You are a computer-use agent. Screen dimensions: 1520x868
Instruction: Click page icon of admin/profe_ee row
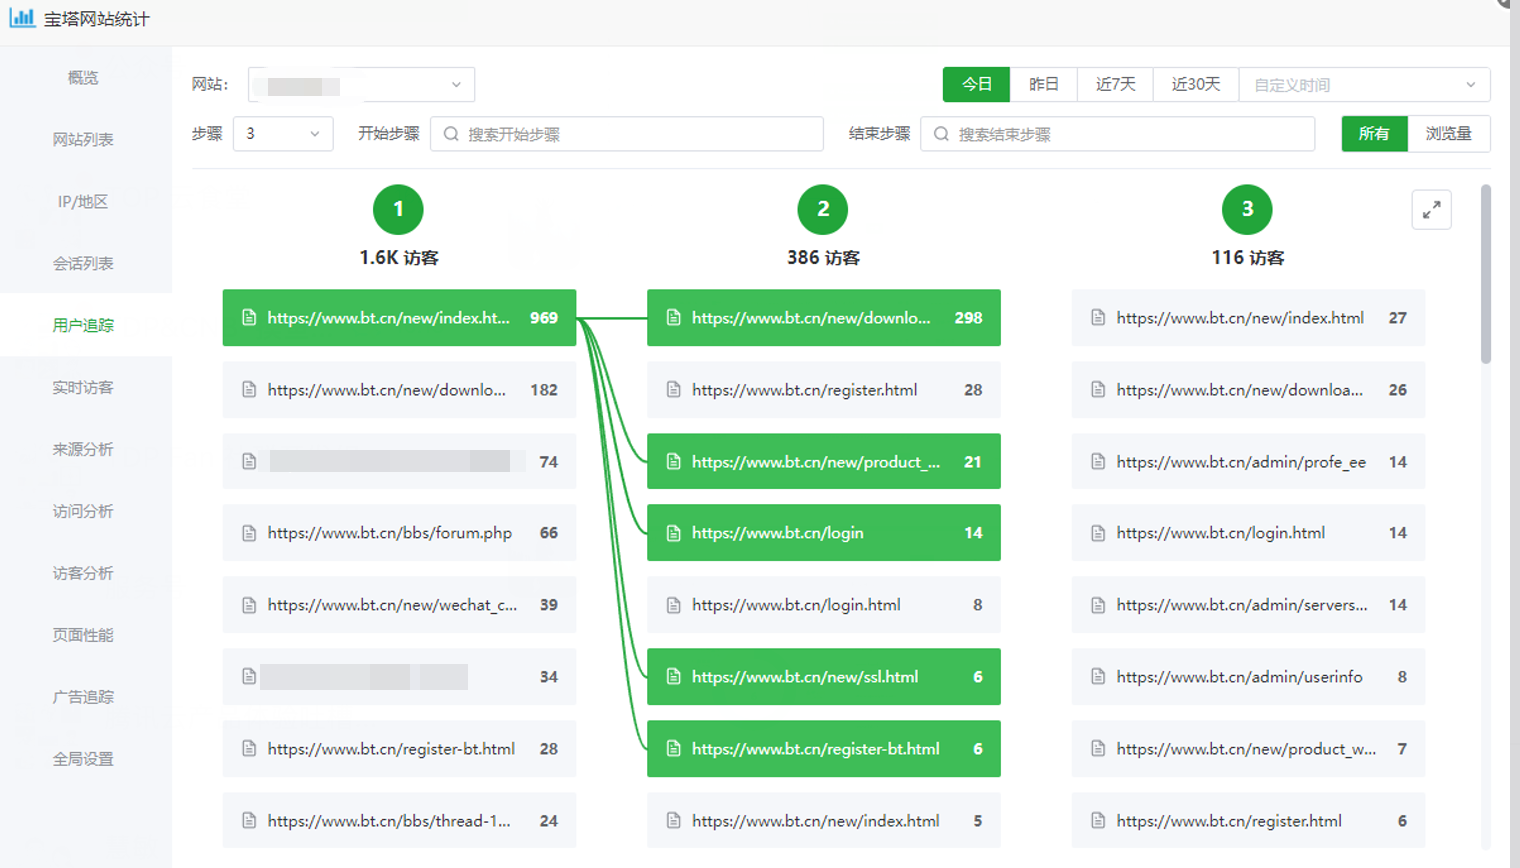click(1098, 462)
